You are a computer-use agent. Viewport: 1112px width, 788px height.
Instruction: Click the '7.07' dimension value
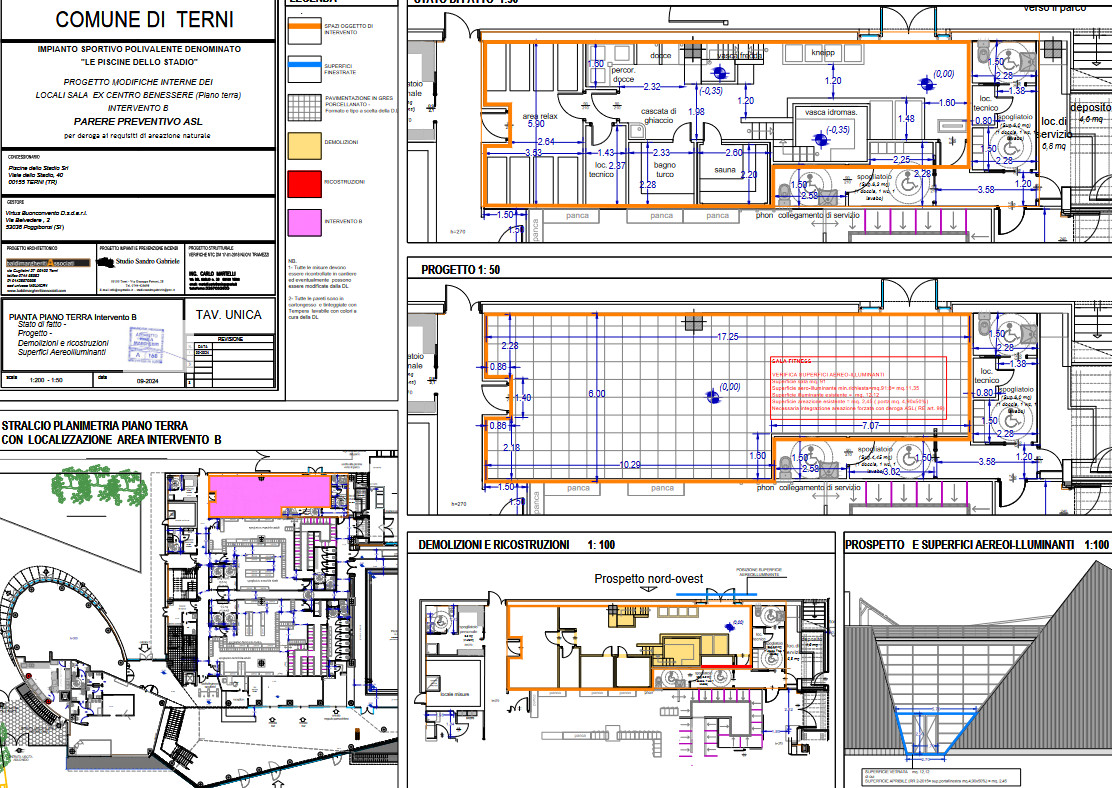tap(871, 426)
